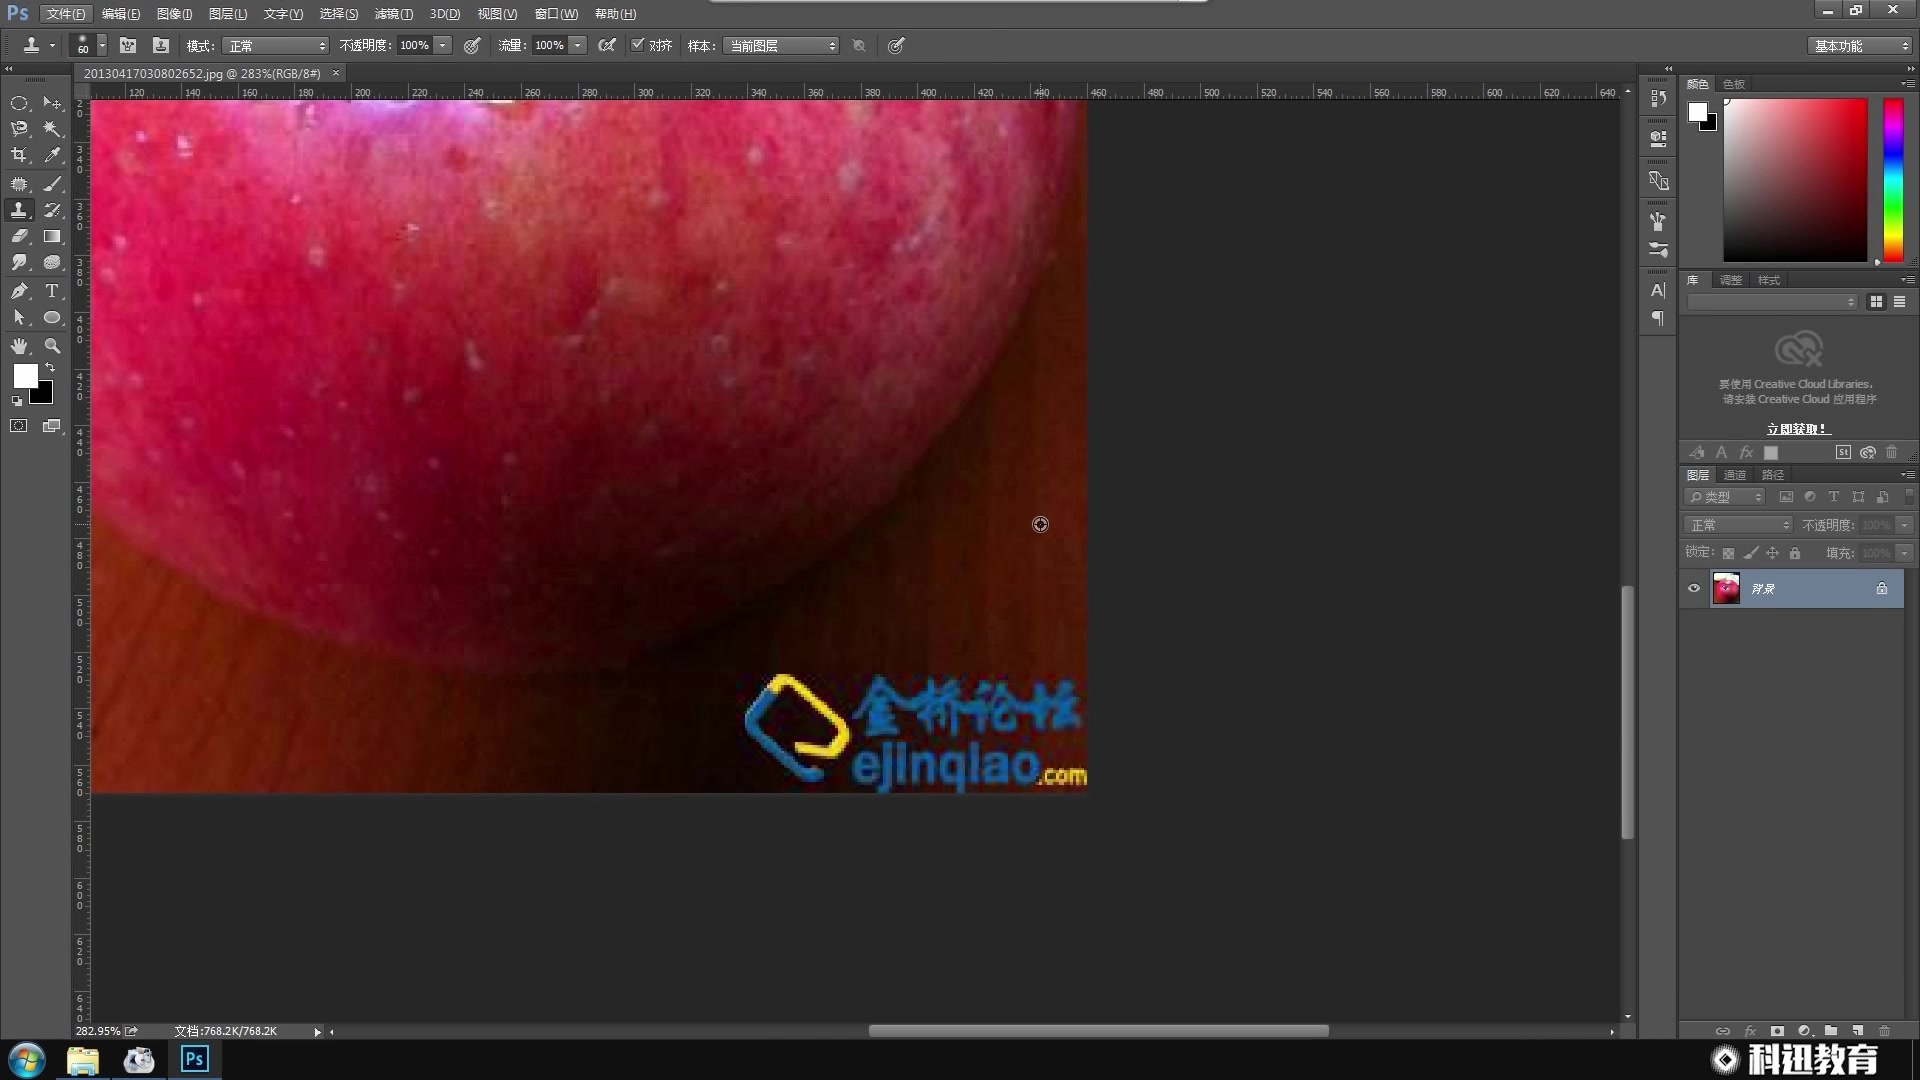Image resolution: width=1920 pixels, height=1080 pixels.
Task: Pick the Eyedropper tool
Action: tap(52, 155)
